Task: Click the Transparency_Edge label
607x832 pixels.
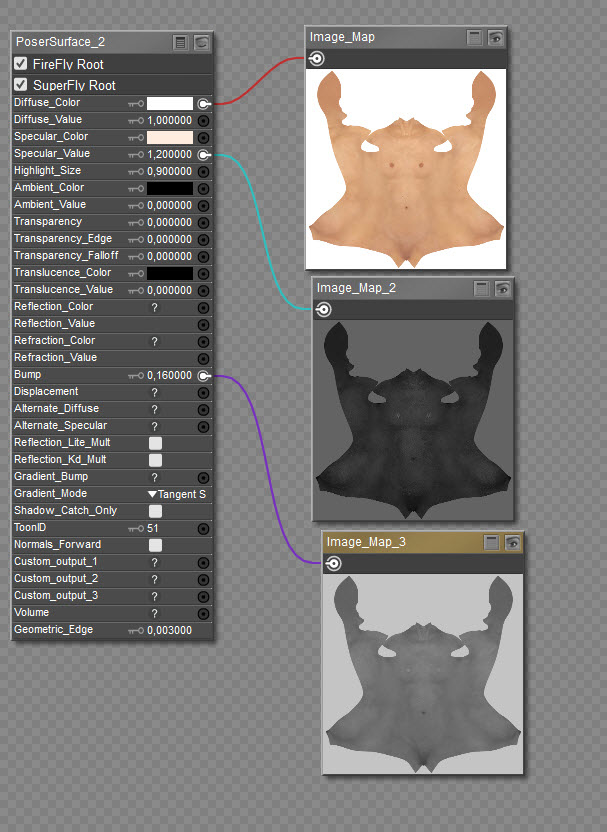Action: (63, 238)
